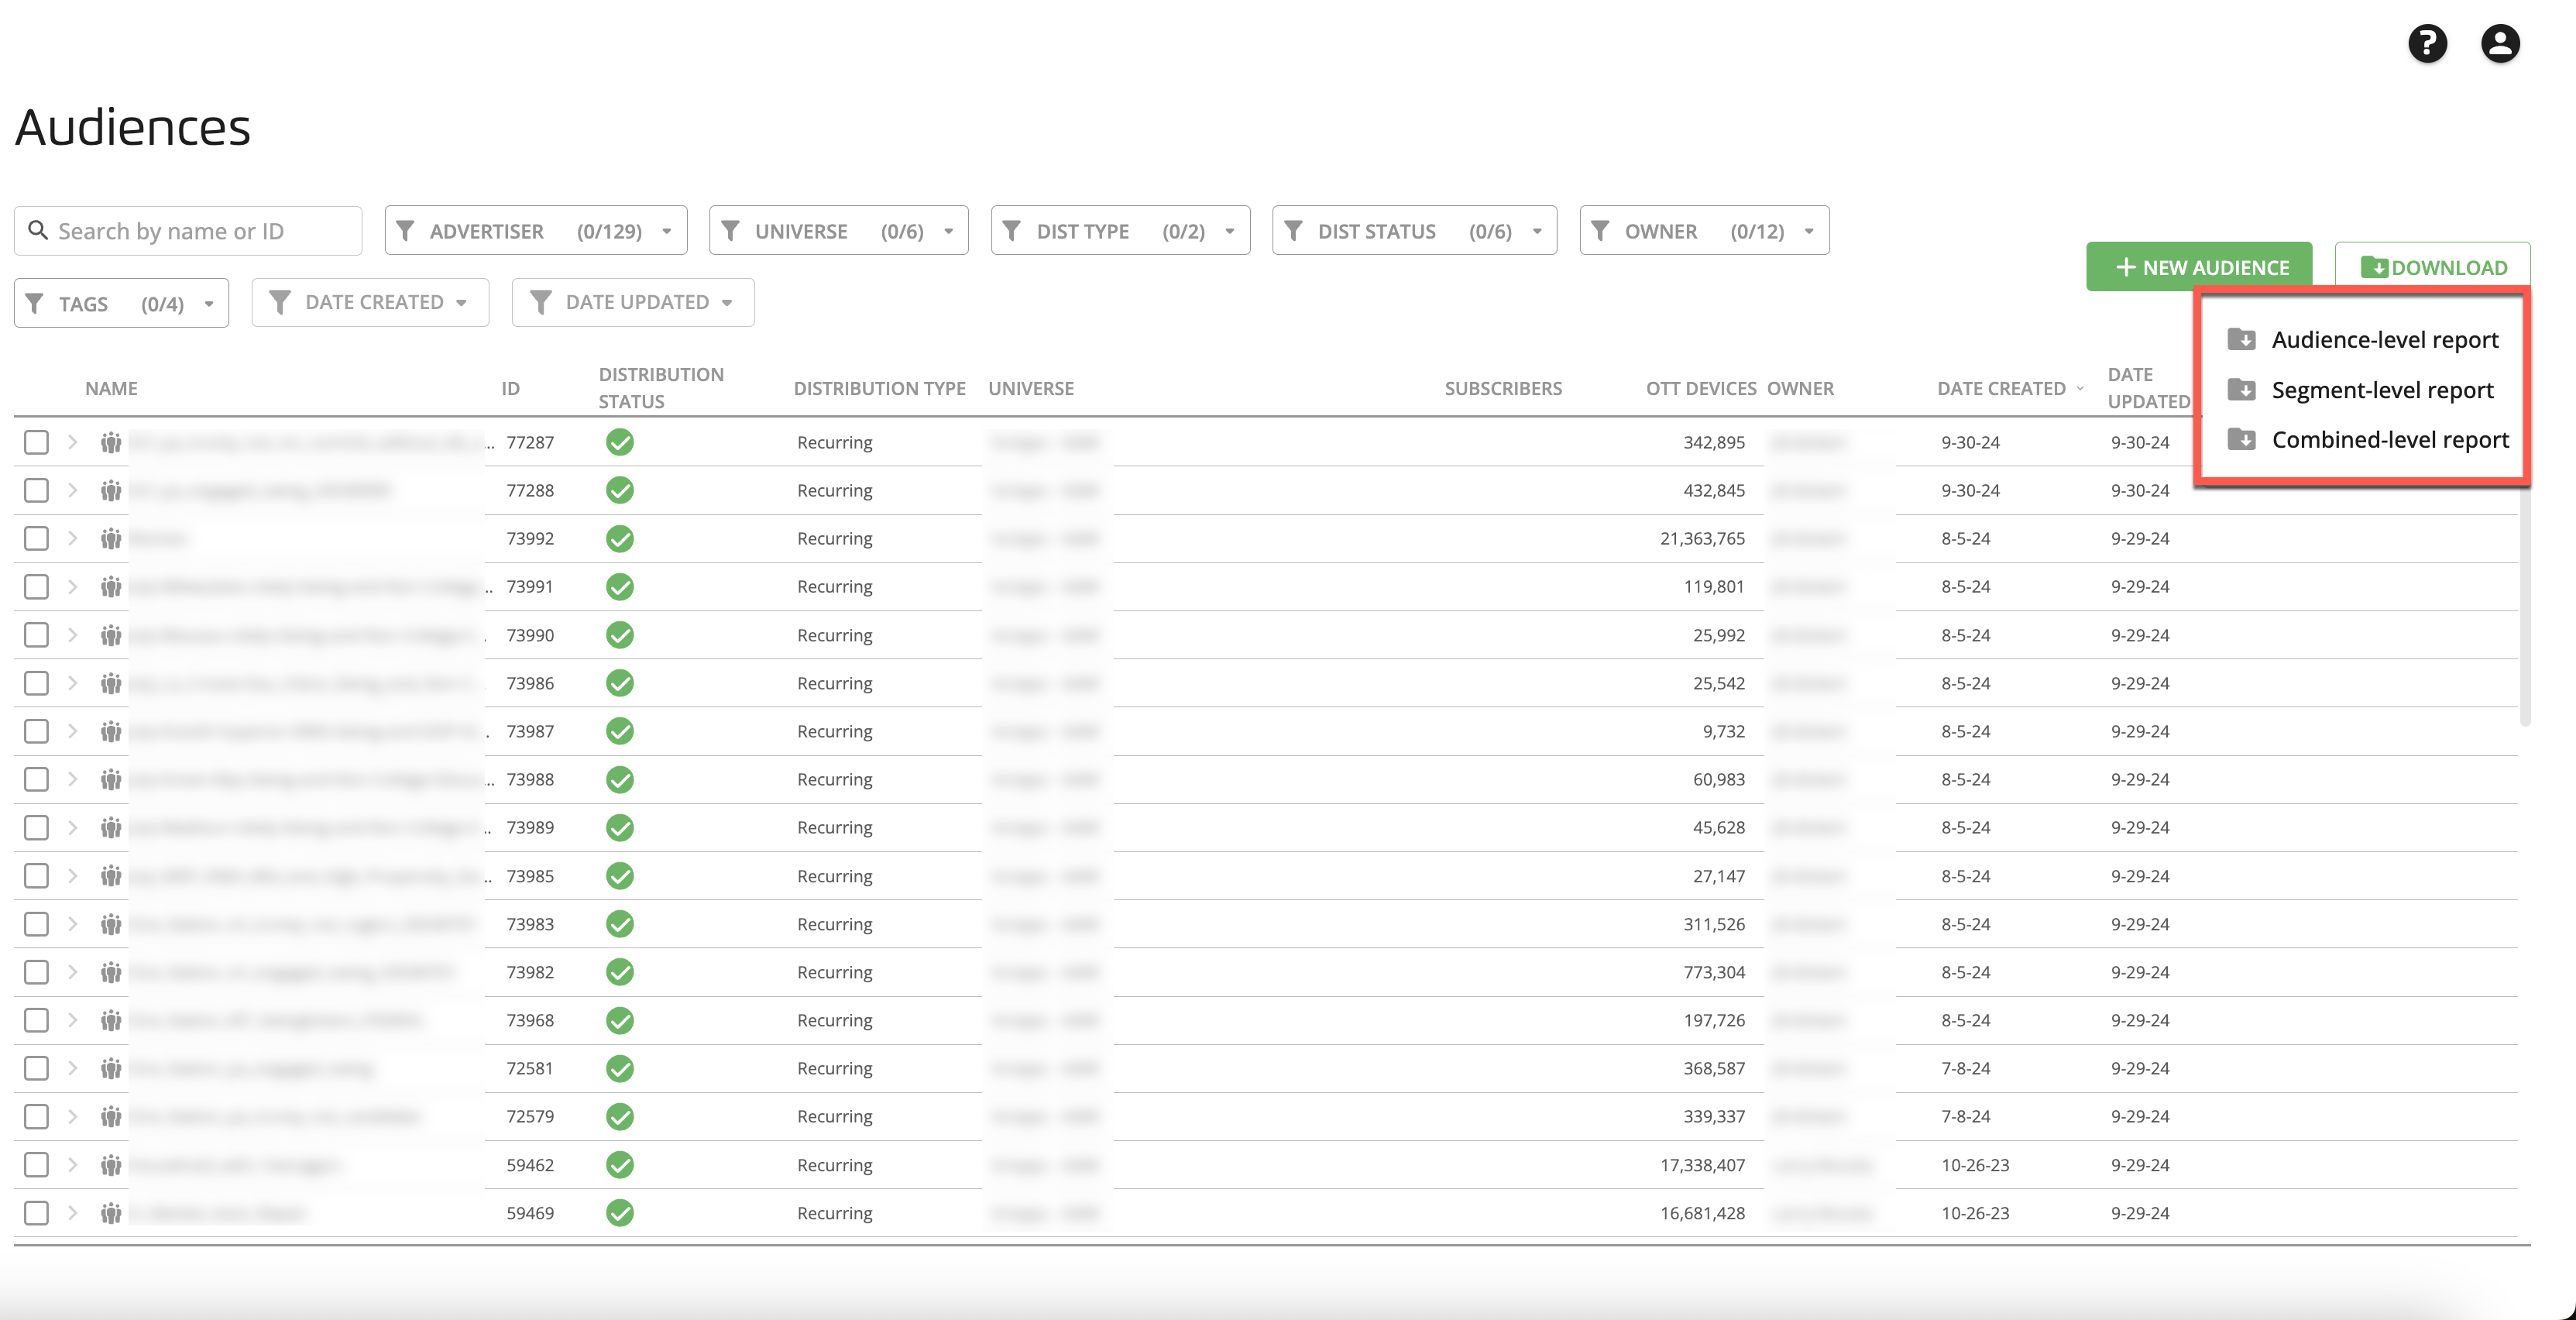Click the audience group icon in row 73992
The image size is (2576, 1320).
pos(111,538)
